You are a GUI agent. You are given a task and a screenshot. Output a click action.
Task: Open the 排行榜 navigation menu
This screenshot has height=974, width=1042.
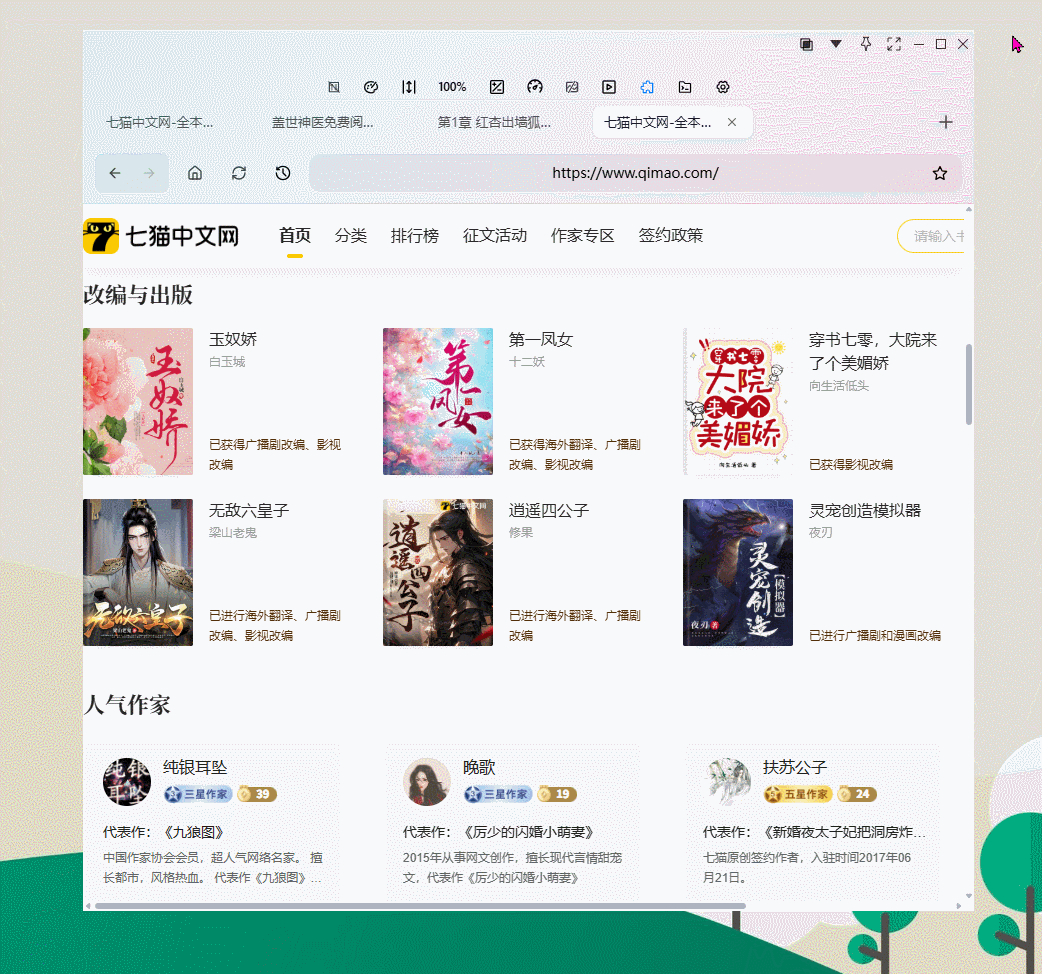pos(415,236)
